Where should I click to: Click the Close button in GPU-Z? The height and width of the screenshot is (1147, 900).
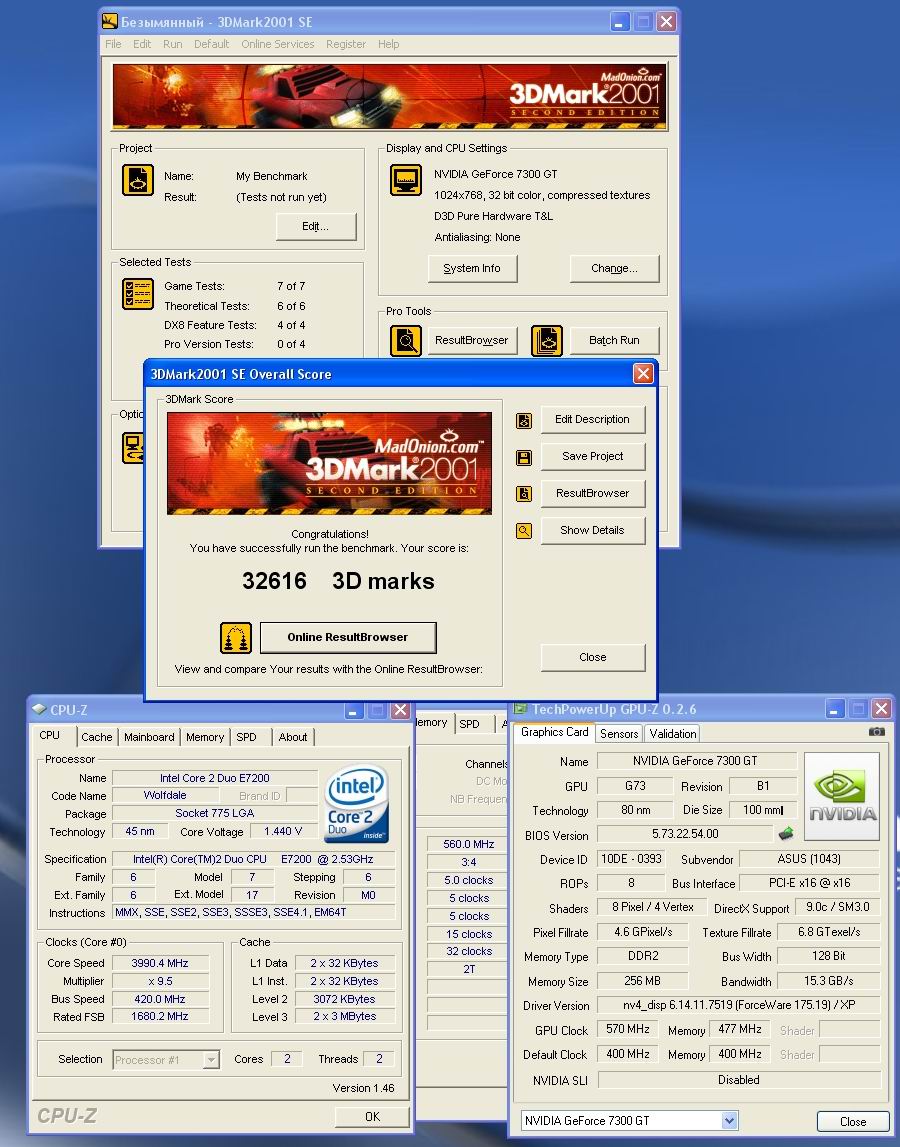[853, 1121]
